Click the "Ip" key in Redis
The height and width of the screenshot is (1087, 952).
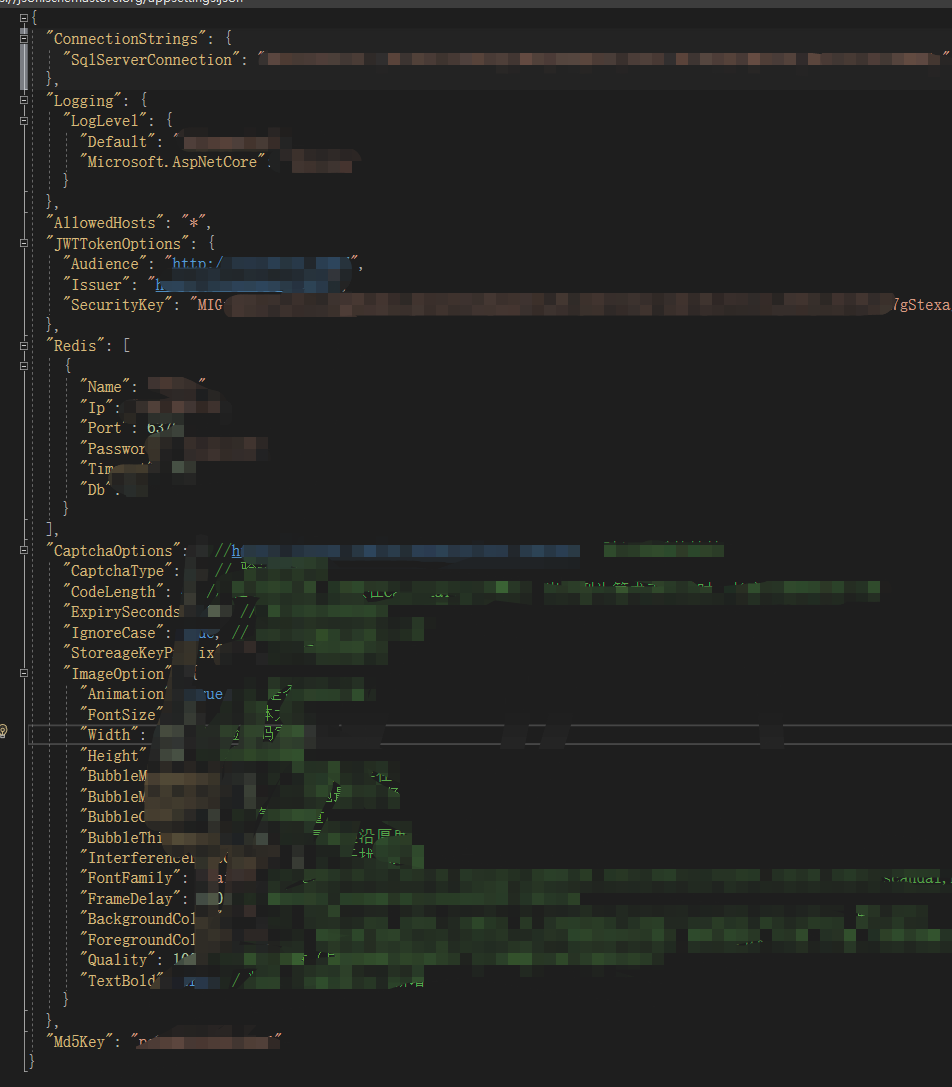coord(96,408)
